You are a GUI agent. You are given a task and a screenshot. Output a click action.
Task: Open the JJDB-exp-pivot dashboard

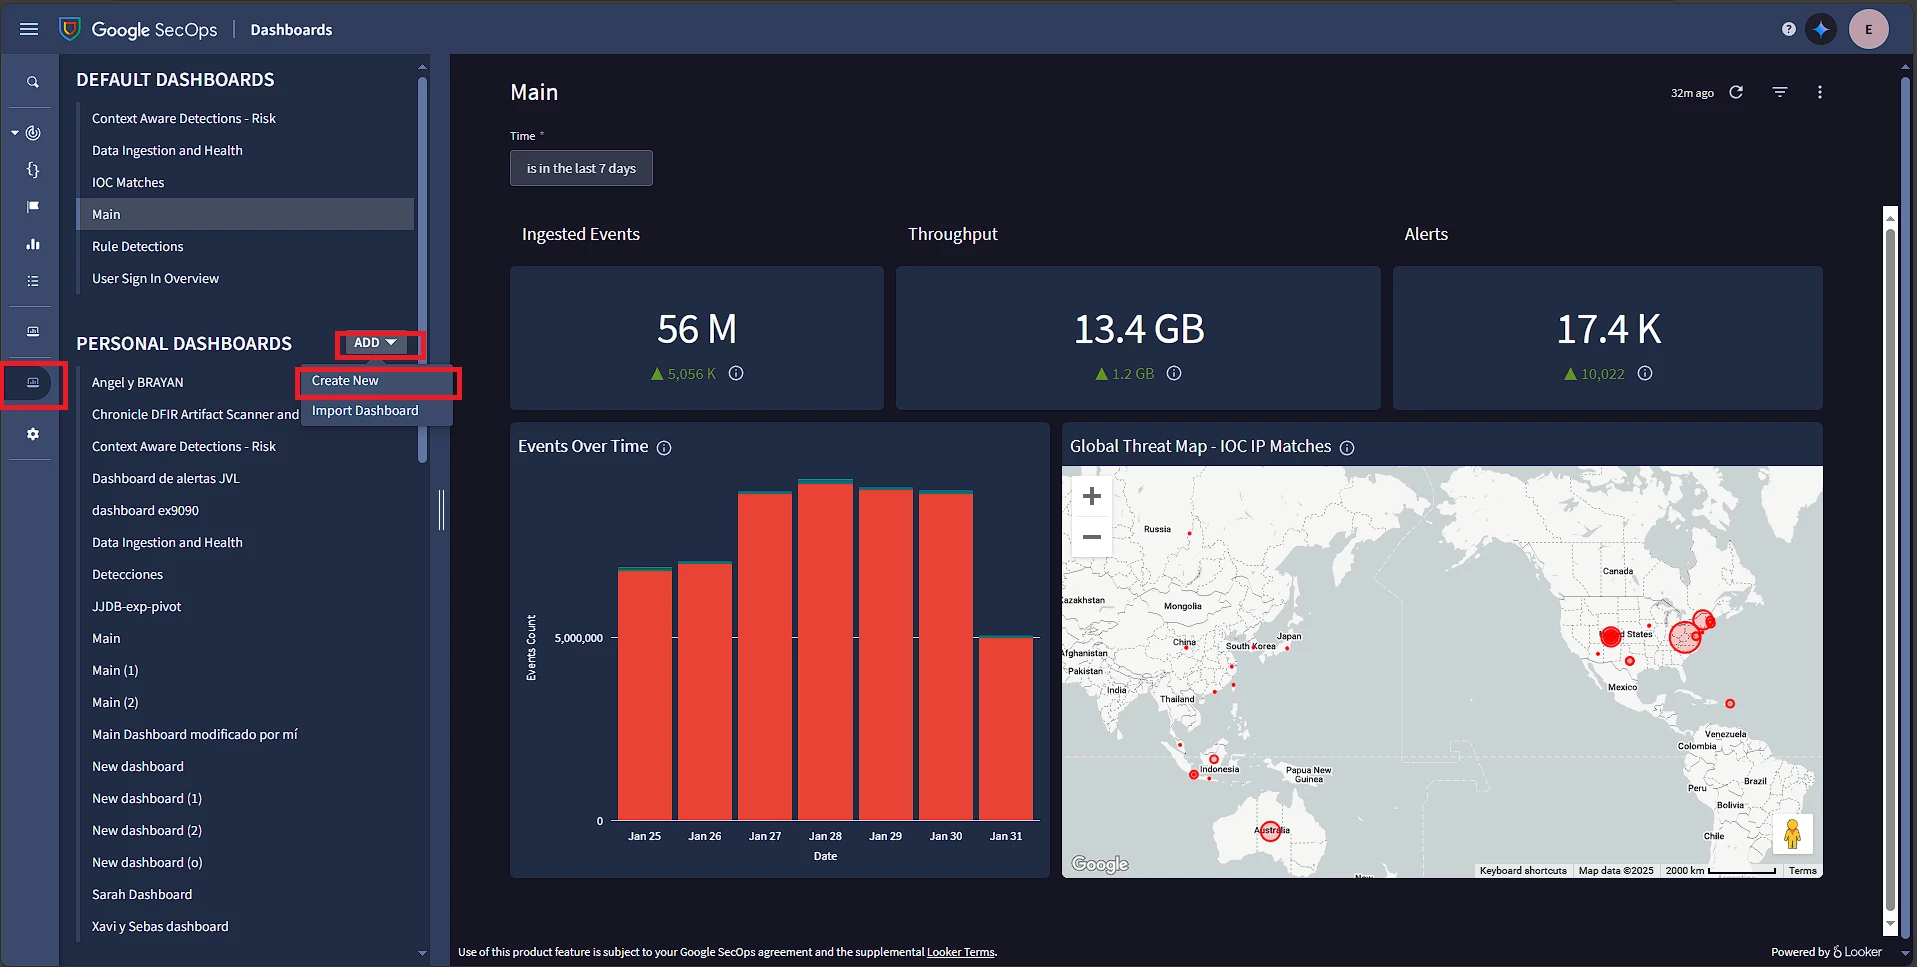coord(137,606)
